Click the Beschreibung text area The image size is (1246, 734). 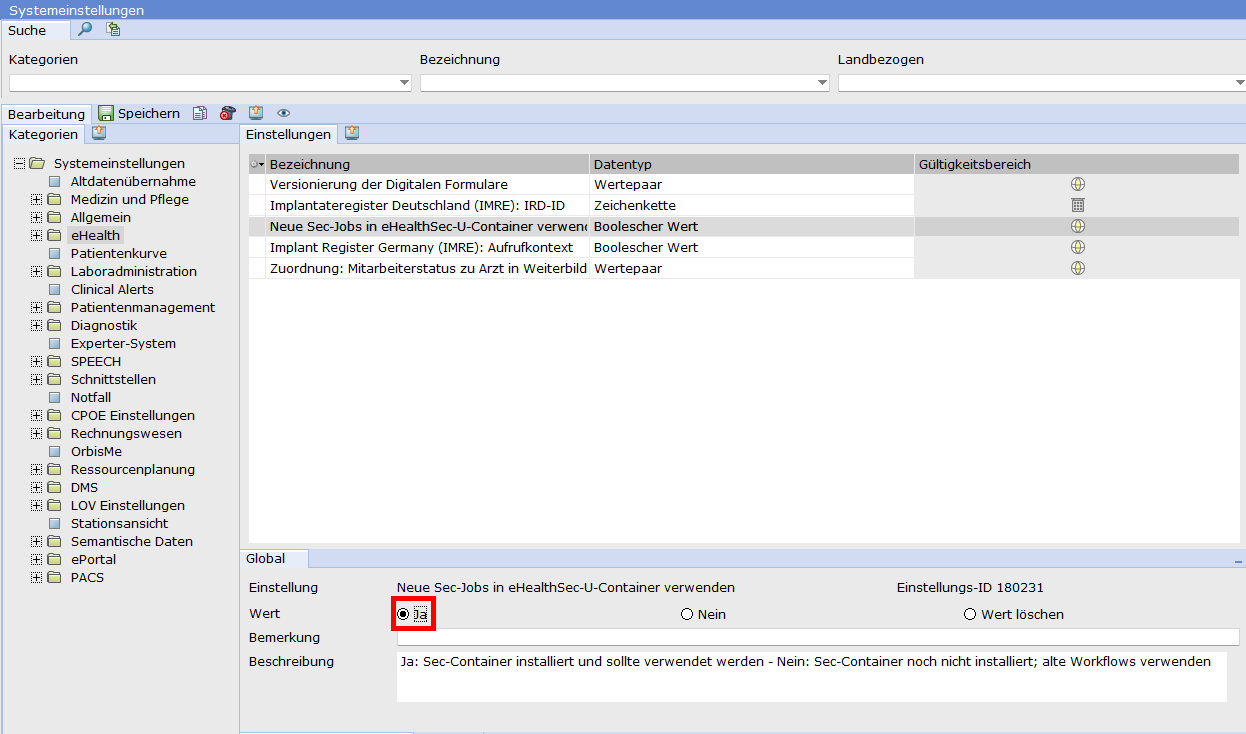(x=811, y=677)
